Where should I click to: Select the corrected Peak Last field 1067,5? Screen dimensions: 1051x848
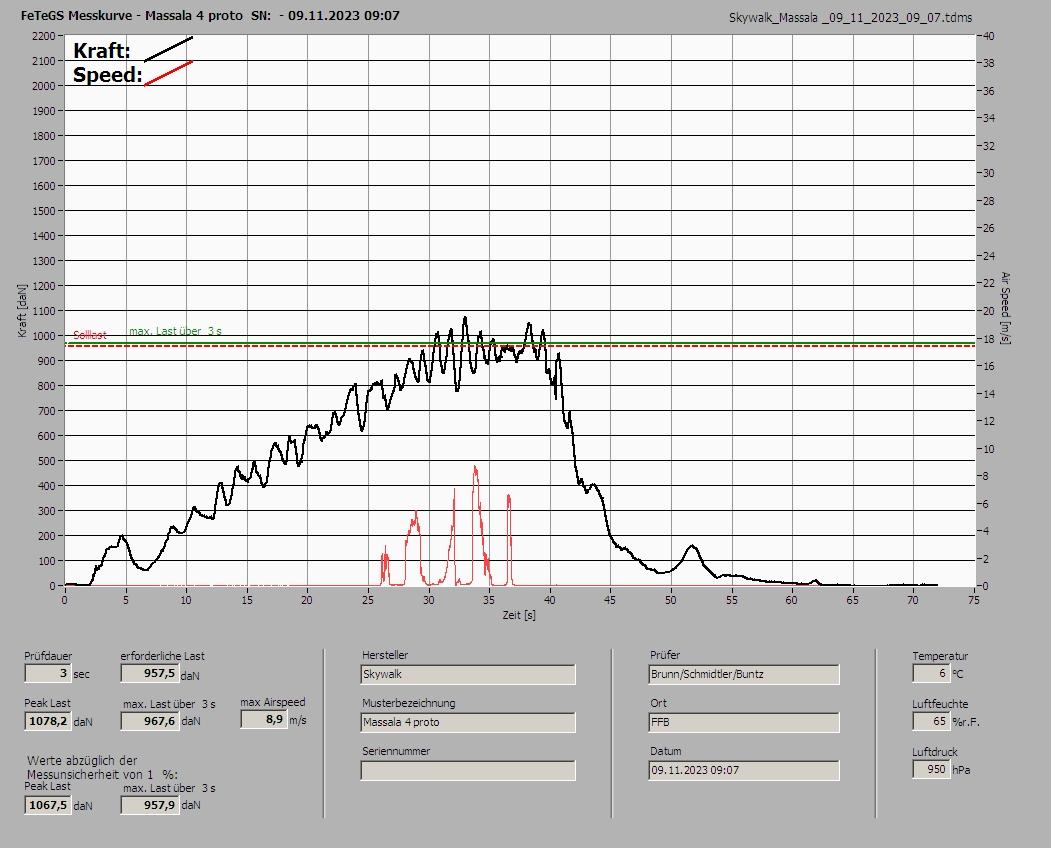point(48,804)
